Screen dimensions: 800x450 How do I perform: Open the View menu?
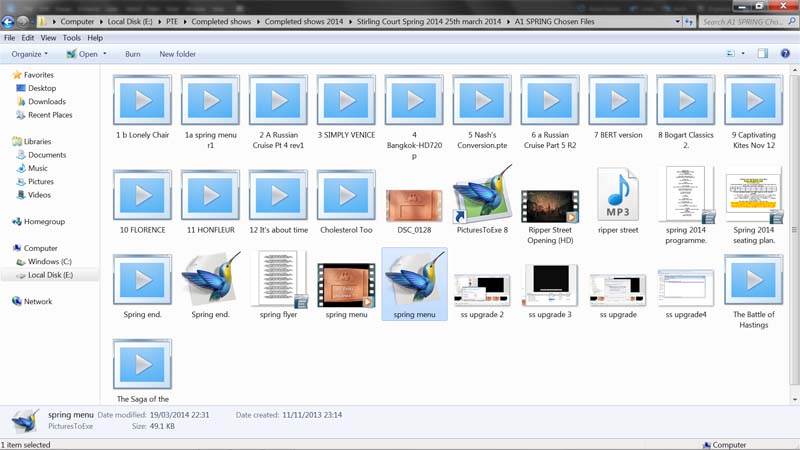point(47,38)
